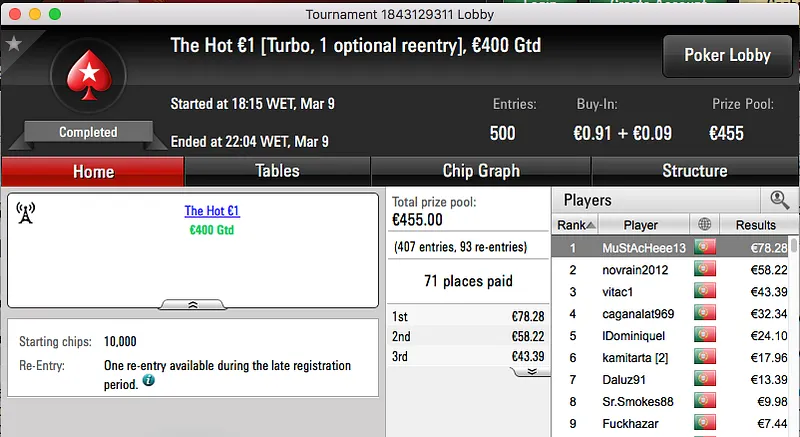
Task: Open the Chip Graph tab
Action: click(x=481, y=171)
